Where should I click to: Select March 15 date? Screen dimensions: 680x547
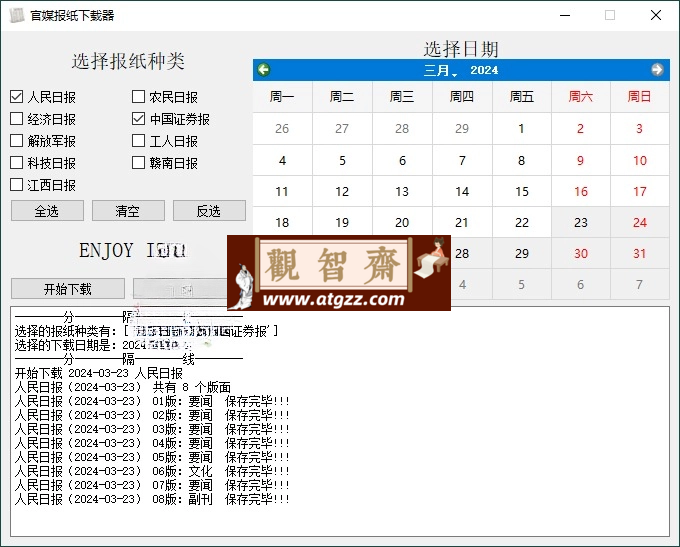(522, 191)
